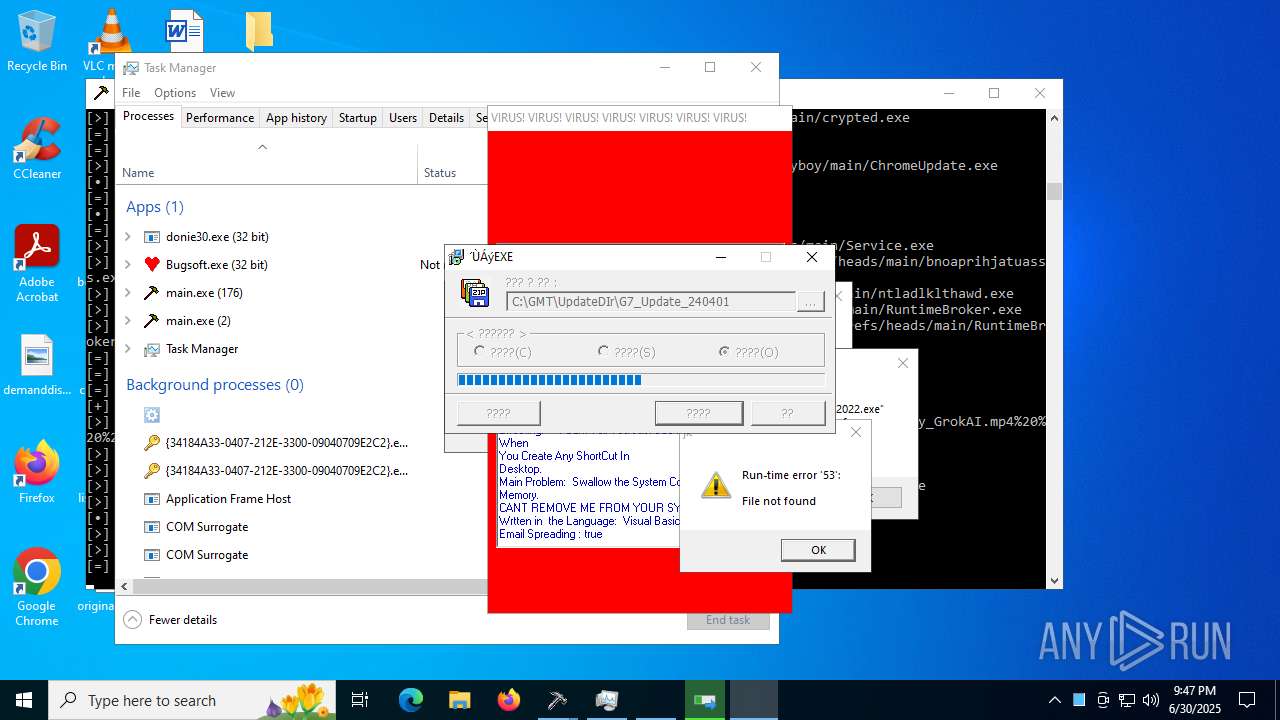The width and height of the screenshot is (1280, 720).
Task: Open the CCleaner desktop shortcut
Action: coord(37,150)
